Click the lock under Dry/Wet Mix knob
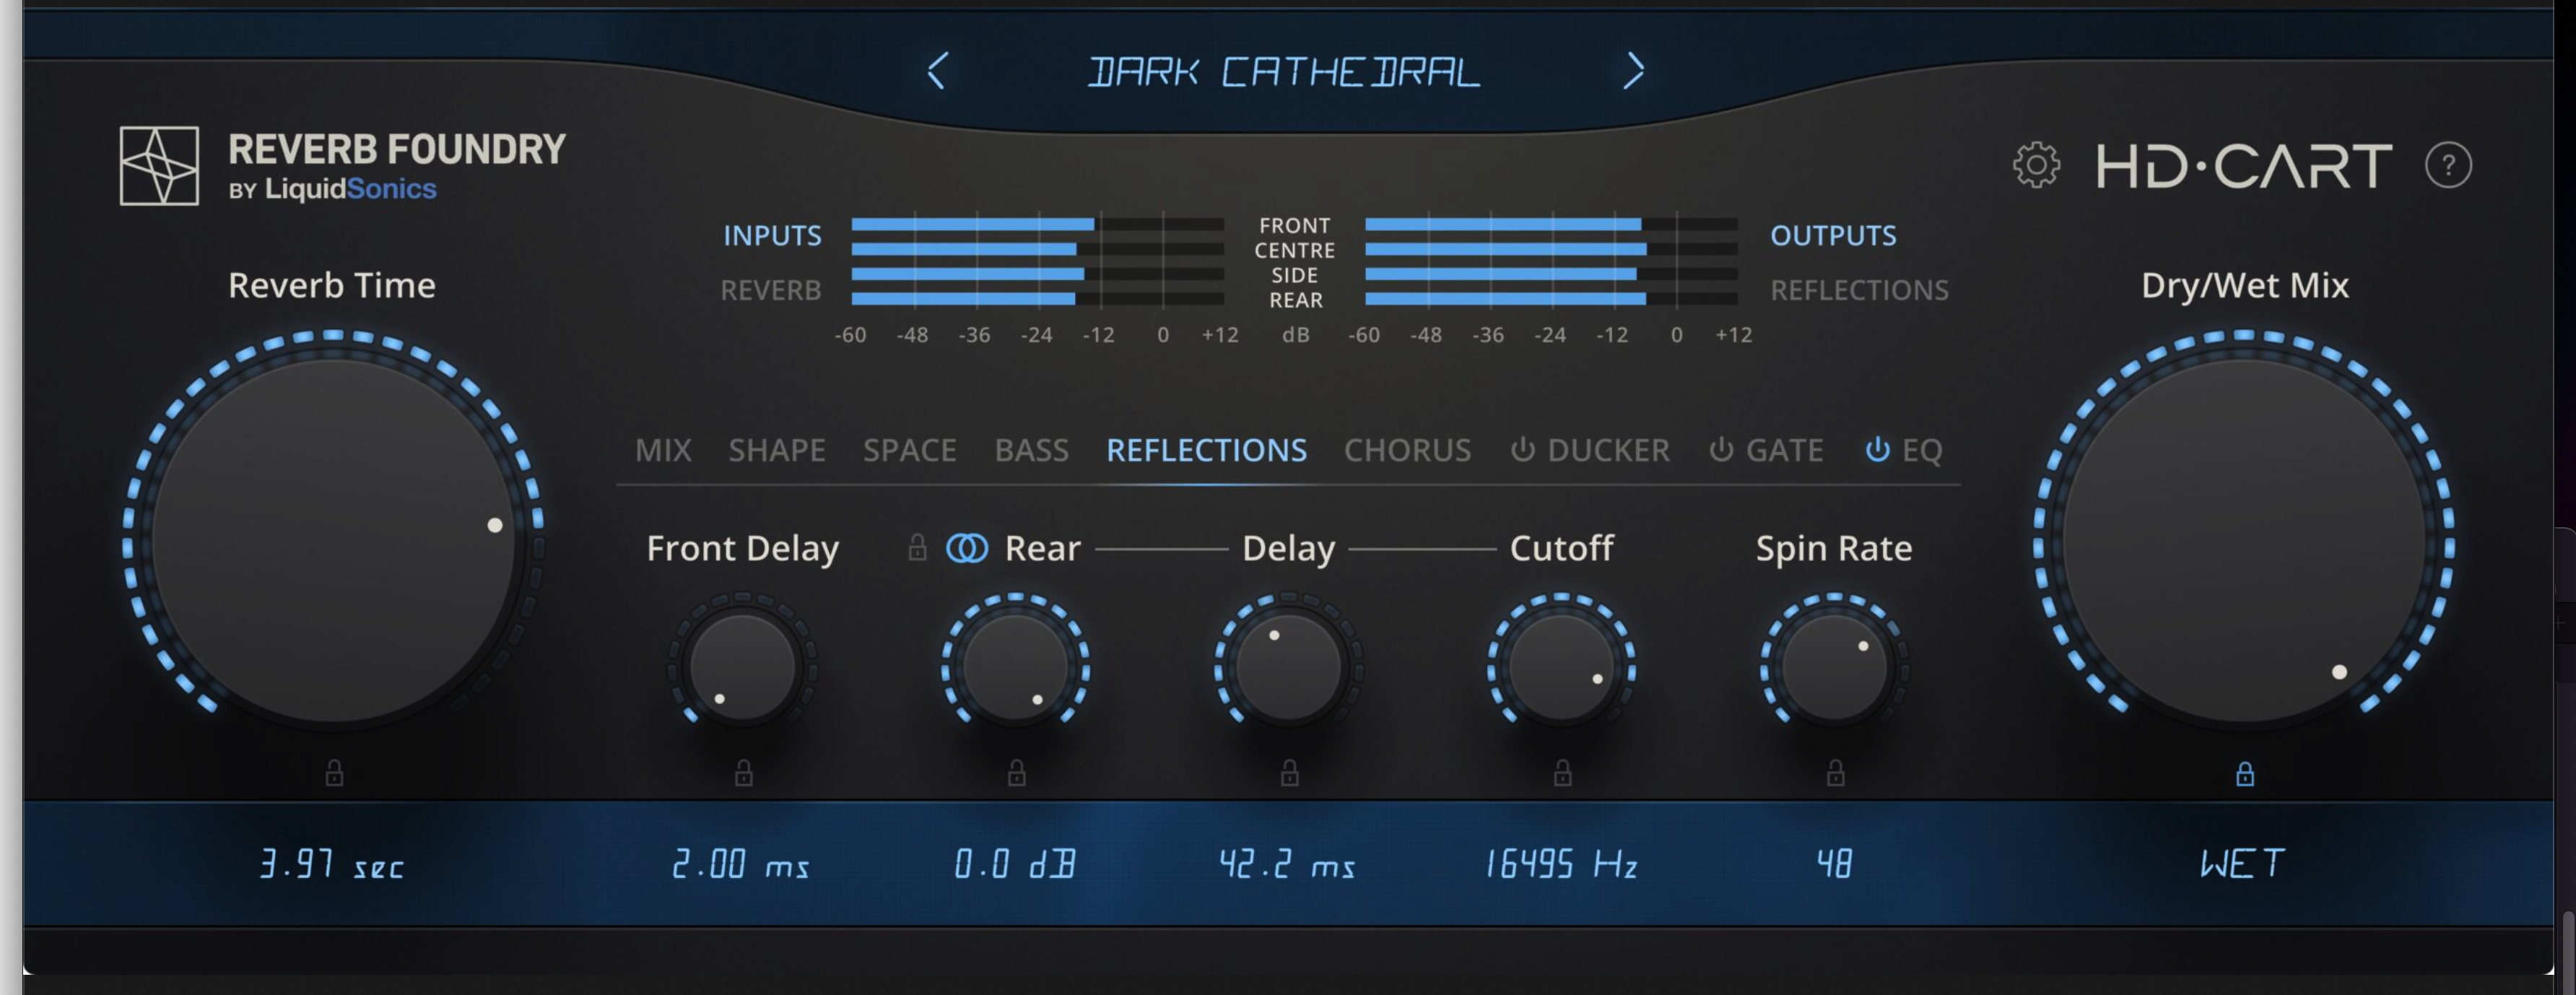This screenshot has width=2576, height=995. (x=2245, y=773)
